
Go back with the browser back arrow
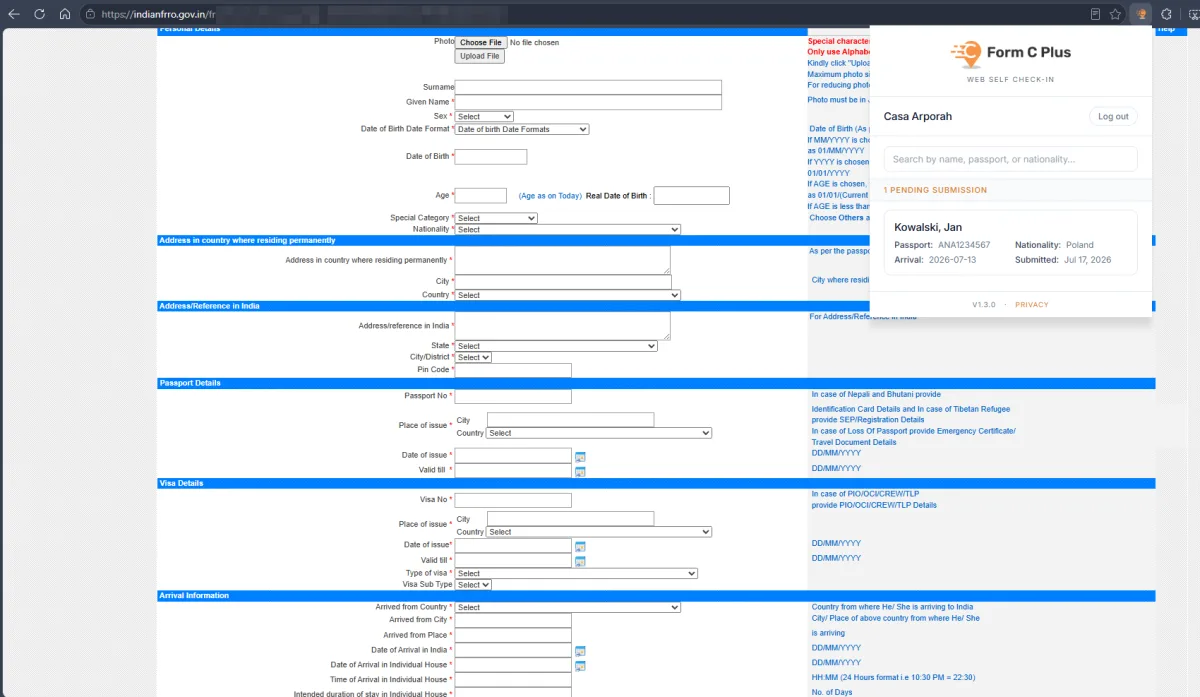pos(14,14)
